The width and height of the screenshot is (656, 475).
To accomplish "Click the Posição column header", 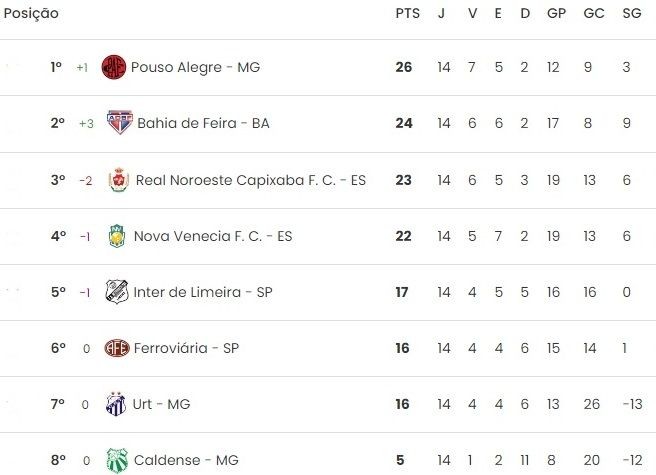I will (x=31, y=13).
